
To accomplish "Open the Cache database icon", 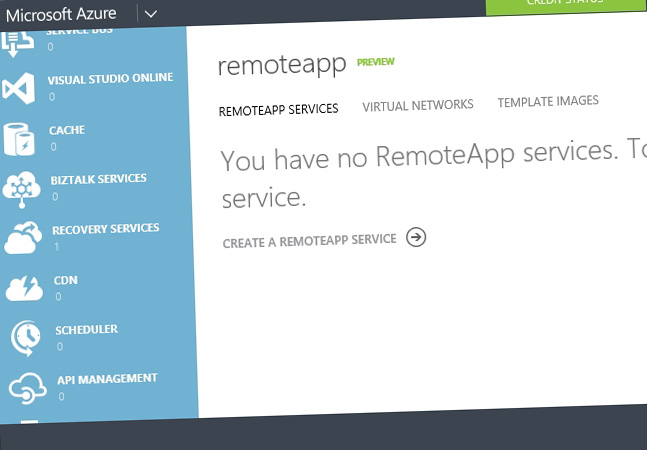I will click(19, 139).
